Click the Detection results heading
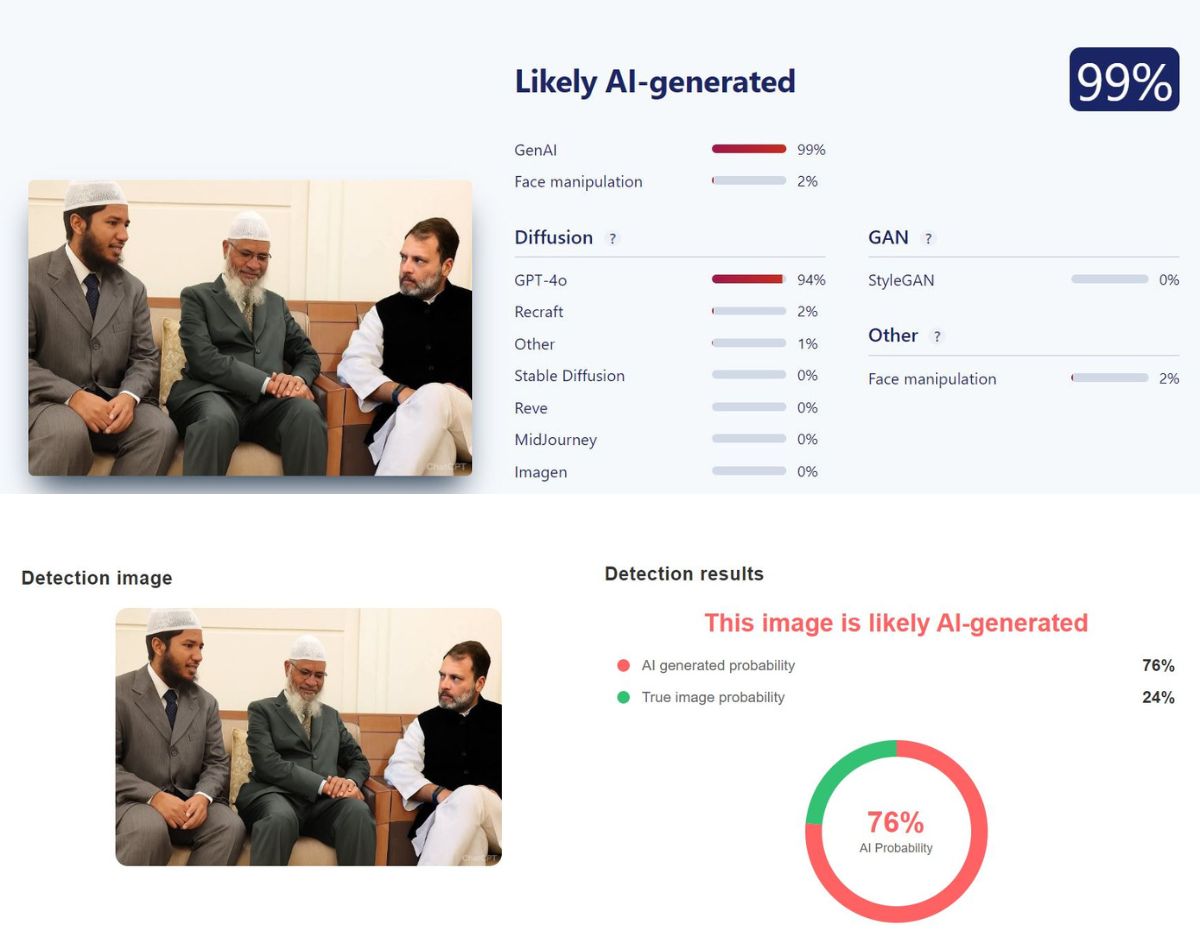This screenshot has width=1200, height=950. [684, 574]
